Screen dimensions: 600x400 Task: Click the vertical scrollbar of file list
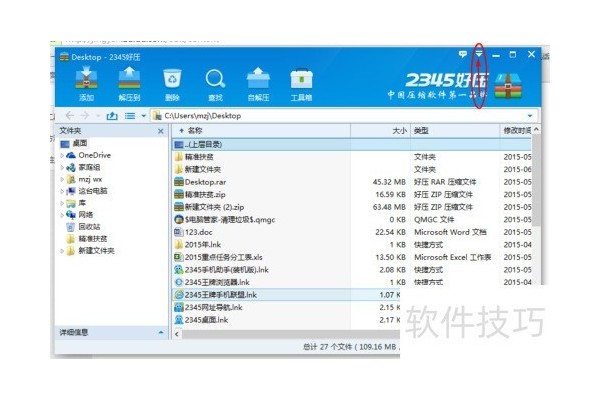[536, 180]
